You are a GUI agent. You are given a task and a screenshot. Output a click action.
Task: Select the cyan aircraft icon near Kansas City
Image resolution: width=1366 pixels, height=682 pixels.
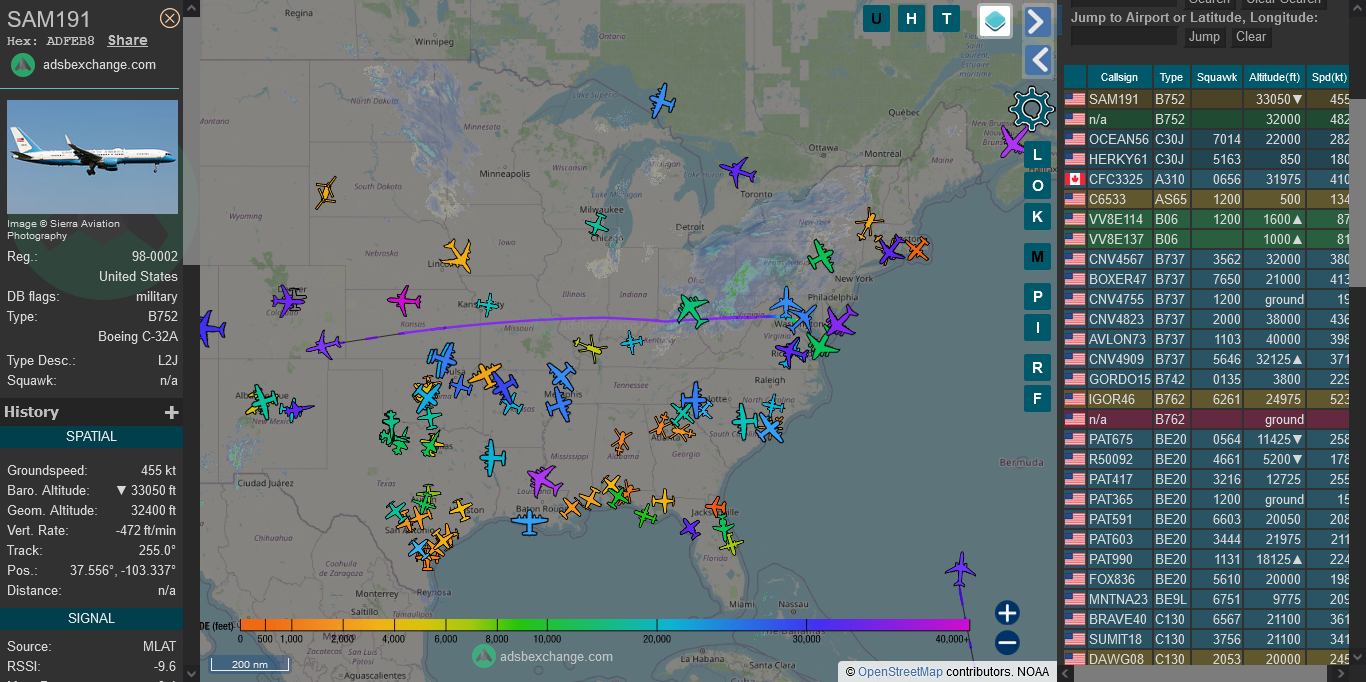pos(488,305)
